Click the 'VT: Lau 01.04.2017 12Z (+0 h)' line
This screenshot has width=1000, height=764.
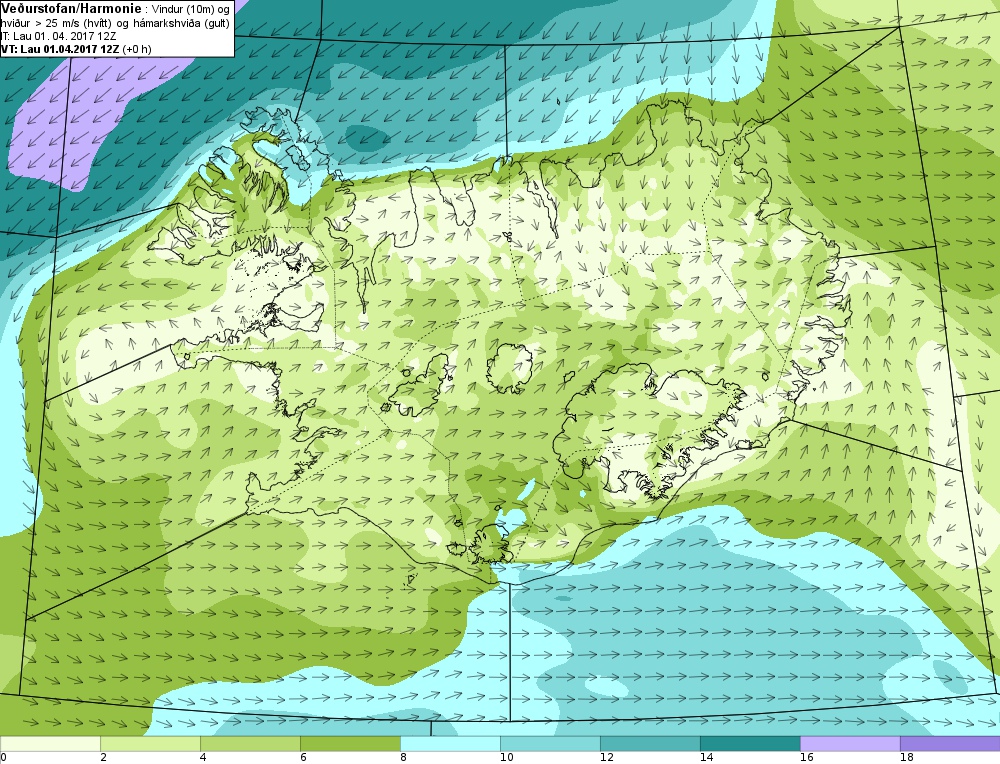[x=76, y=49]
